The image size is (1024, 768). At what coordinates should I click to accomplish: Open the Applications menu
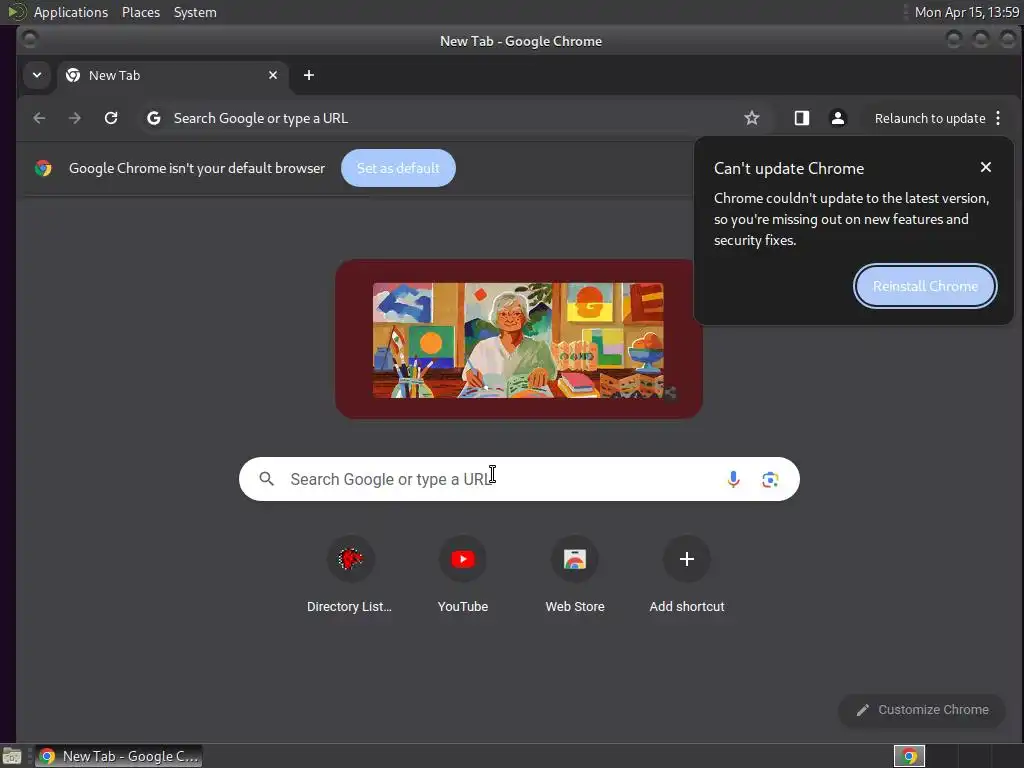tap(71, 12)
